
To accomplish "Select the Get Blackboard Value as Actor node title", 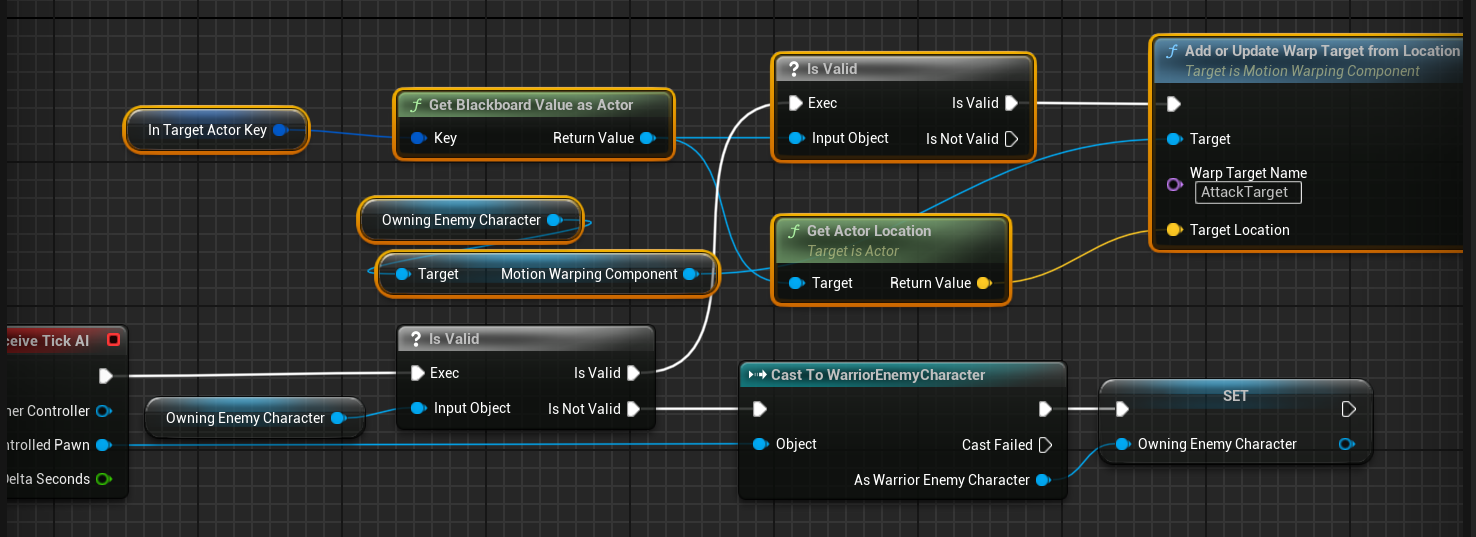I will (531, 105).
